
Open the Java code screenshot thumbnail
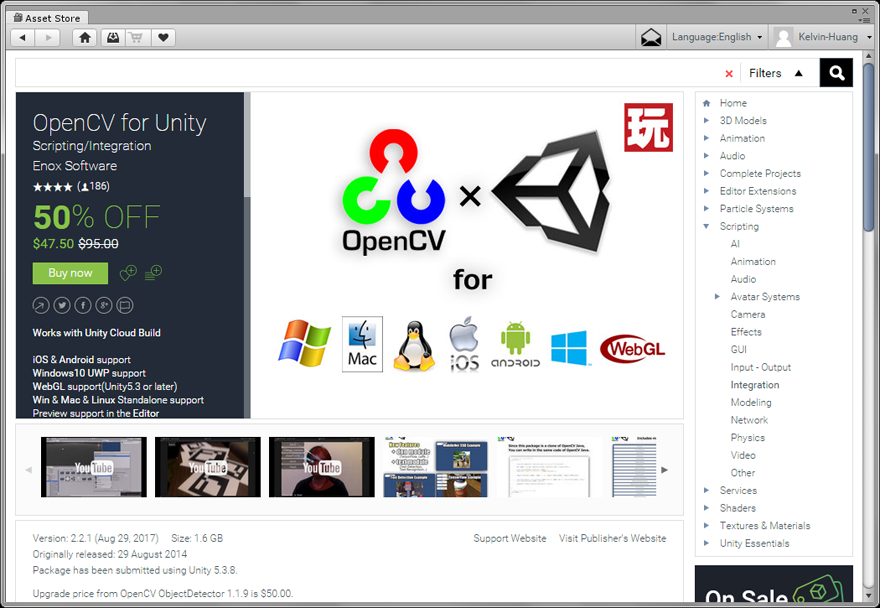click(549, 467)
